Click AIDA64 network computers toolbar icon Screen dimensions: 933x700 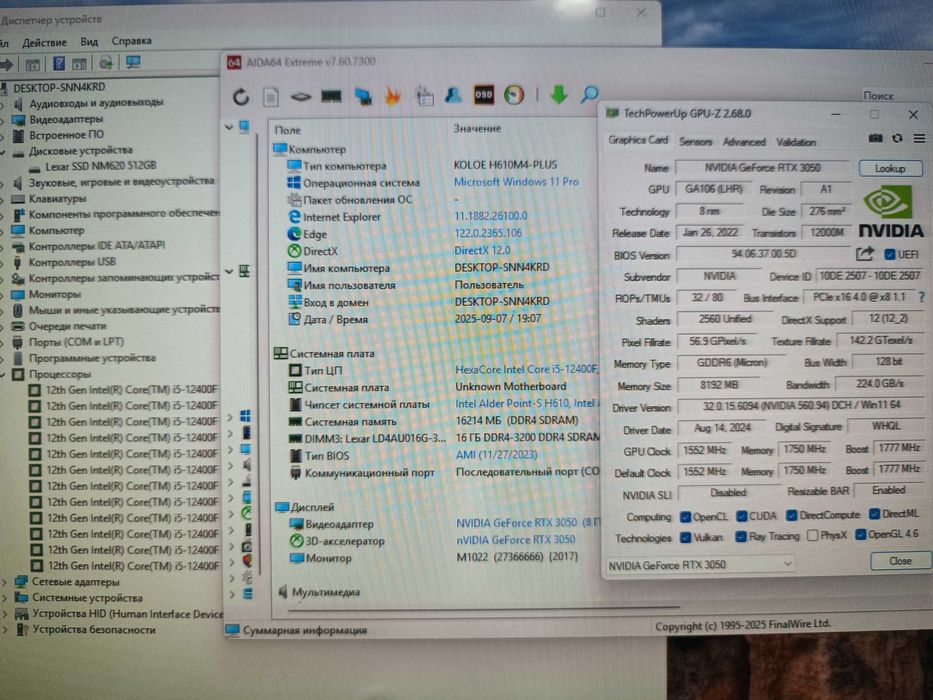point(363,96)
